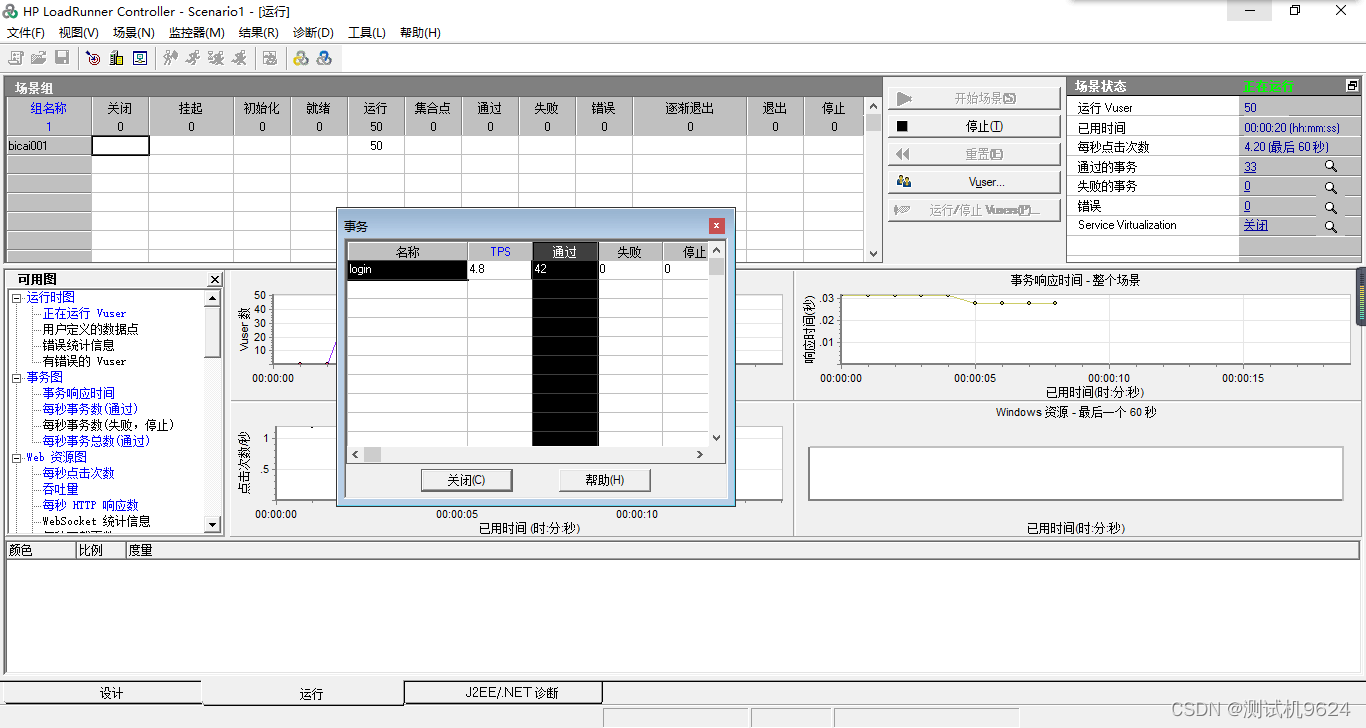Click the magnifier in the 错误 row

[1331, 207]
